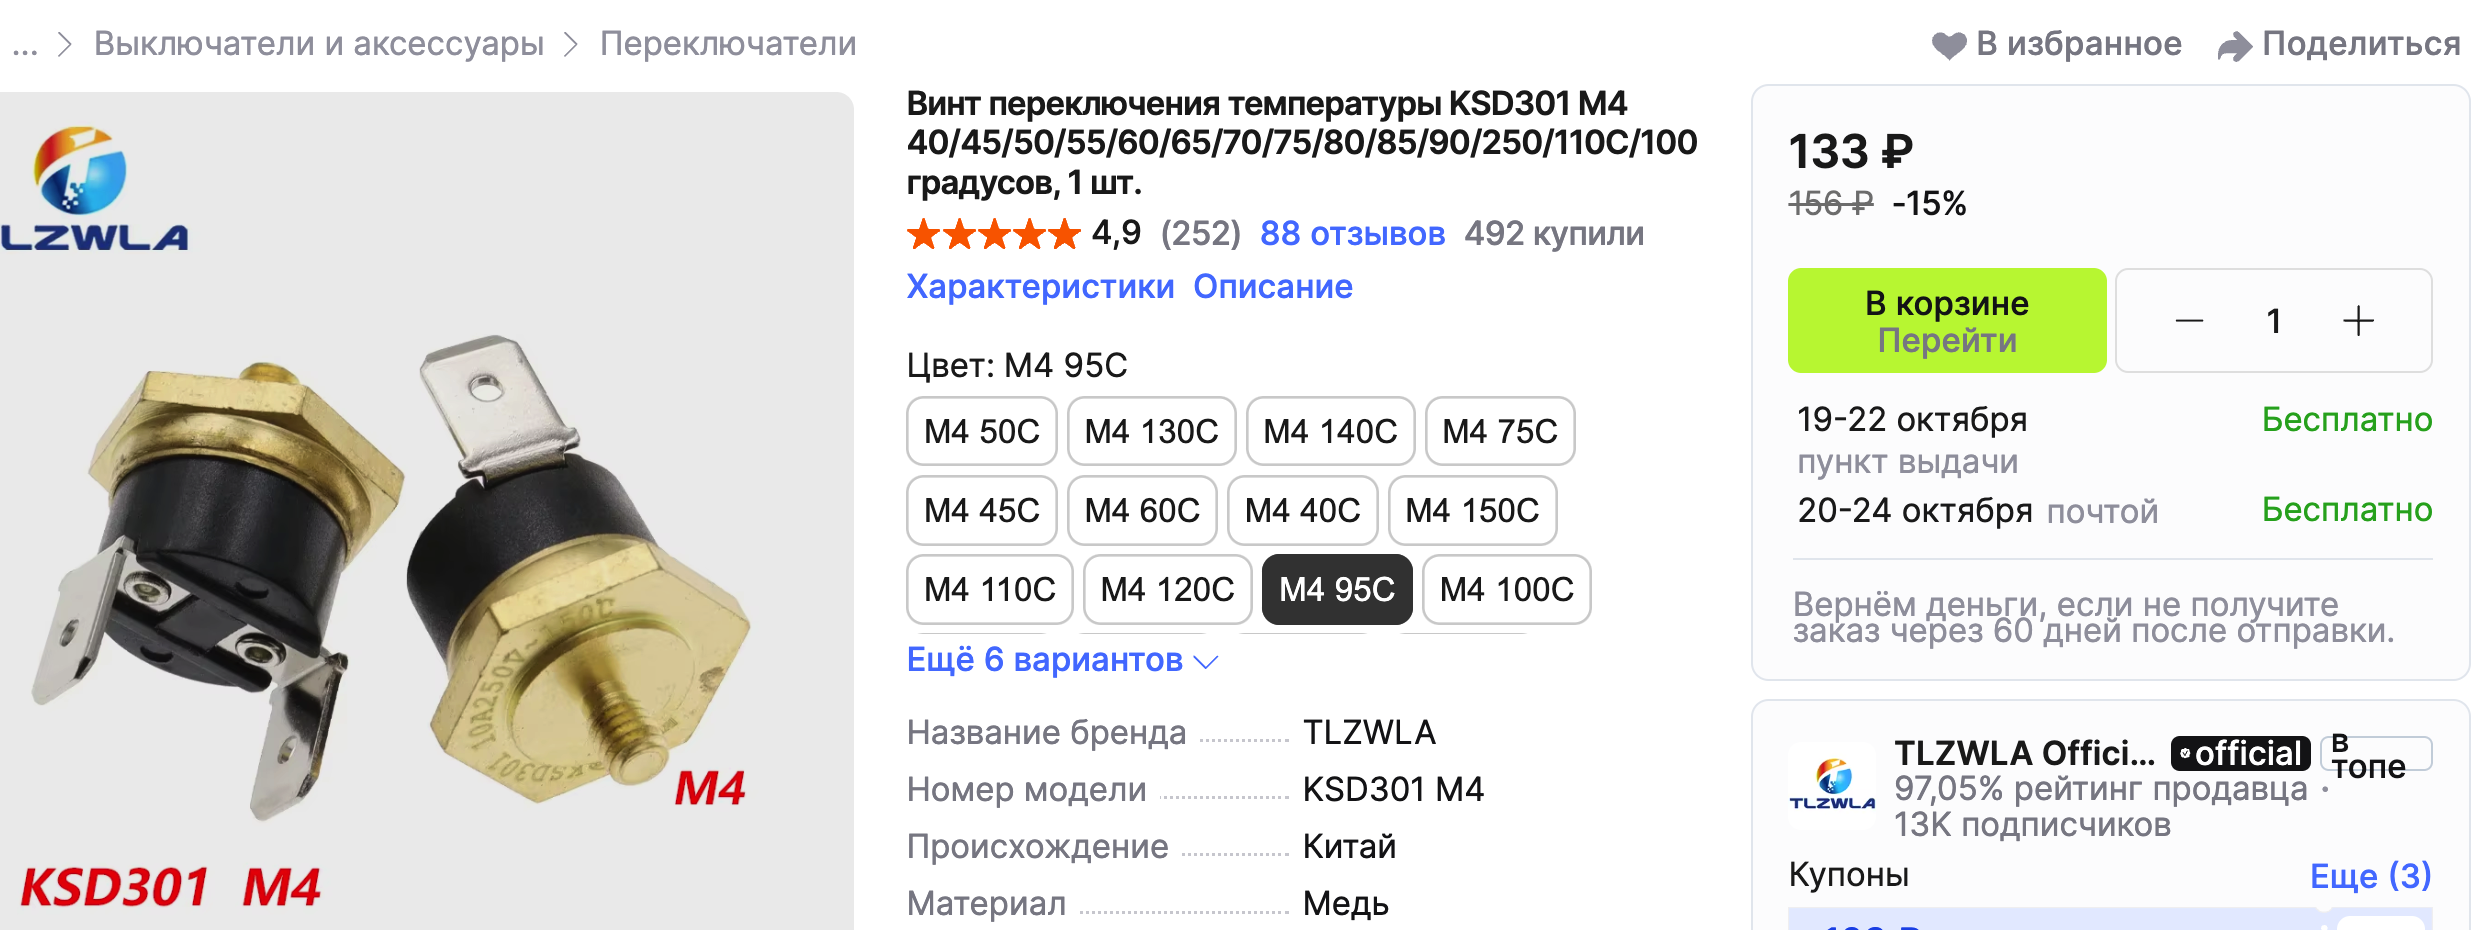Select the M4 50C variant

click(x=981, y=431)
